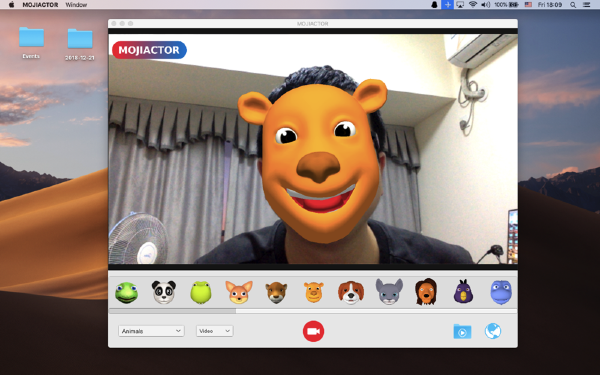Select the green turtle avatar
This screenshot has height=375, width=600.
tap(126, 293)
